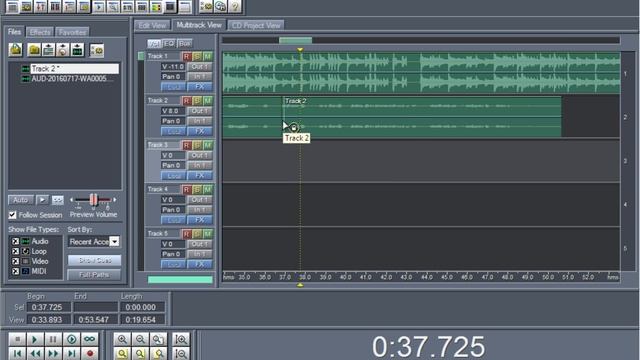Click Zoom Out Full magnifier icon
This screenshot has height=360, width=640.
[x=158, y=339]
